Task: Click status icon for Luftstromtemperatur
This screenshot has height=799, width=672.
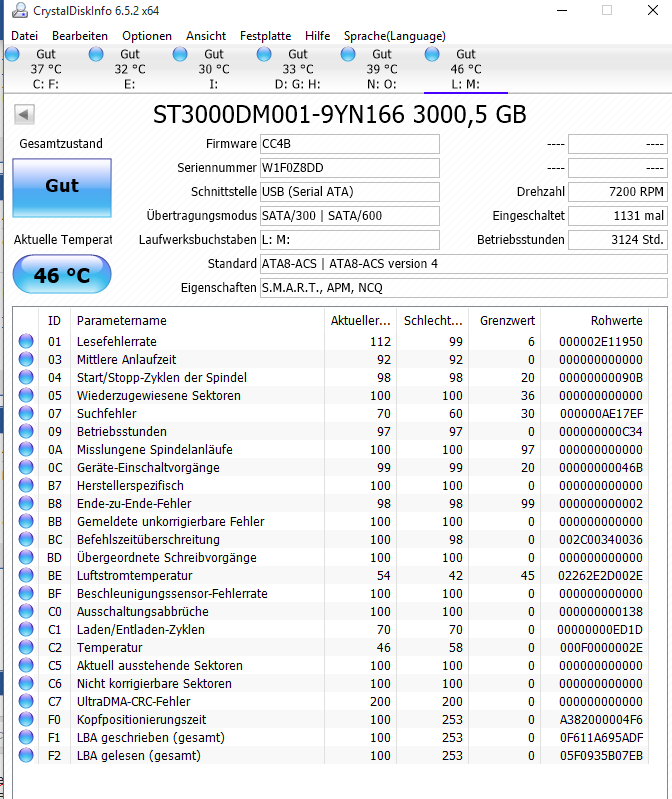Action: [x=26, y=575]
